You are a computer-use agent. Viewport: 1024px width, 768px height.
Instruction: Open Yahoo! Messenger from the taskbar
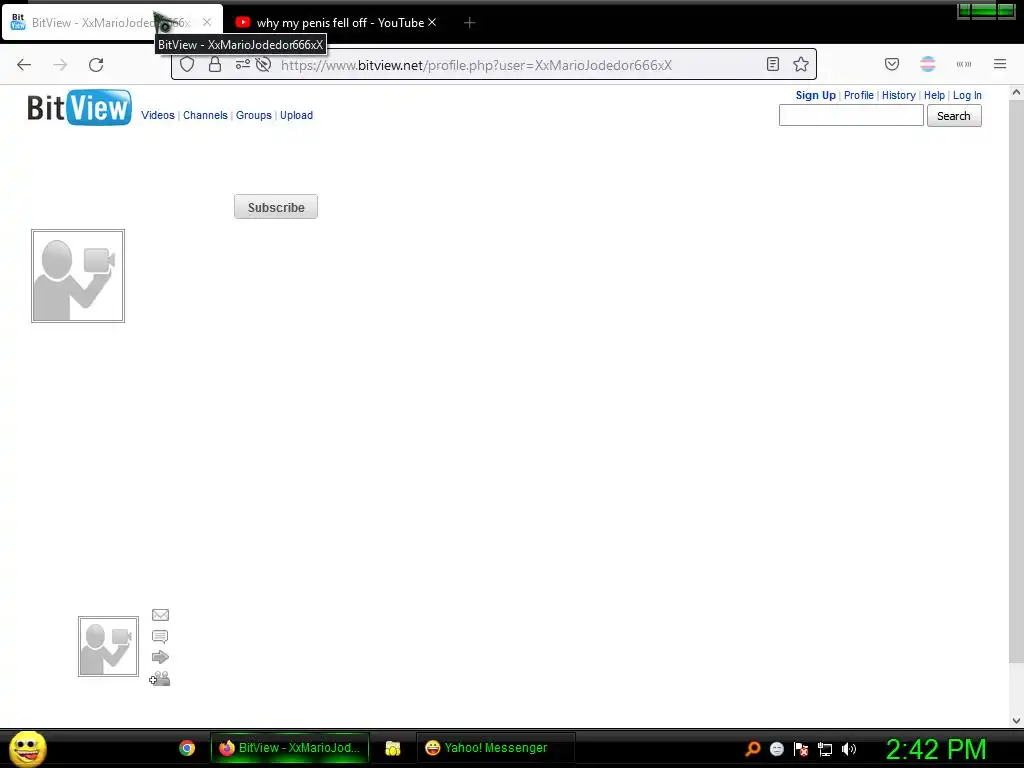(x=495, y=748)
